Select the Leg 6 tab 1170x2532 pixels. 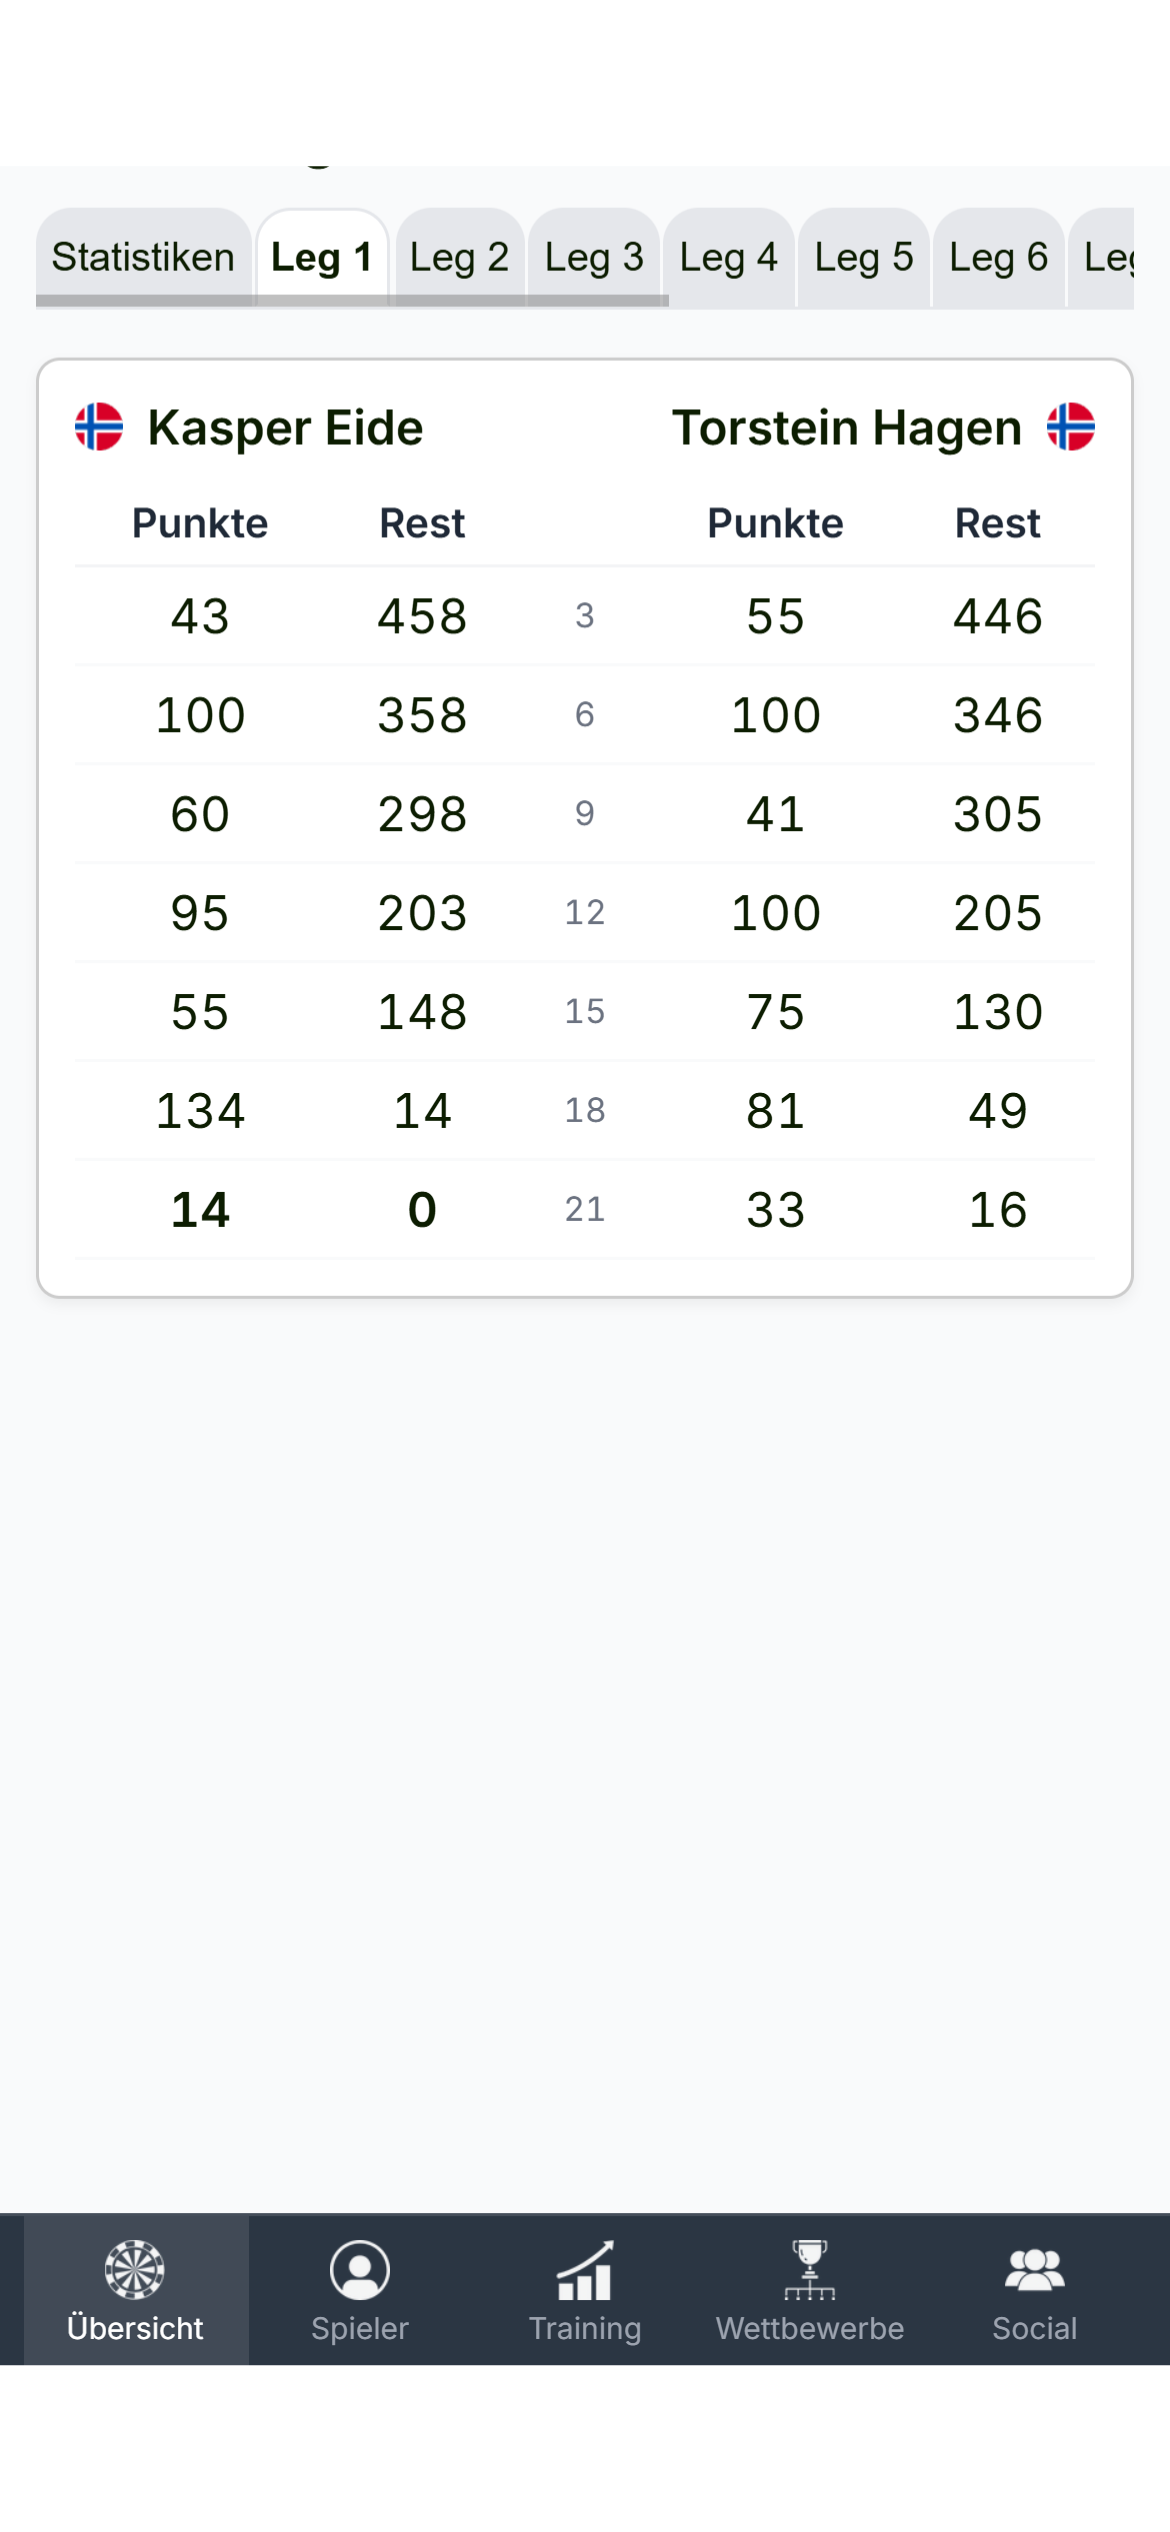[999, 258]
